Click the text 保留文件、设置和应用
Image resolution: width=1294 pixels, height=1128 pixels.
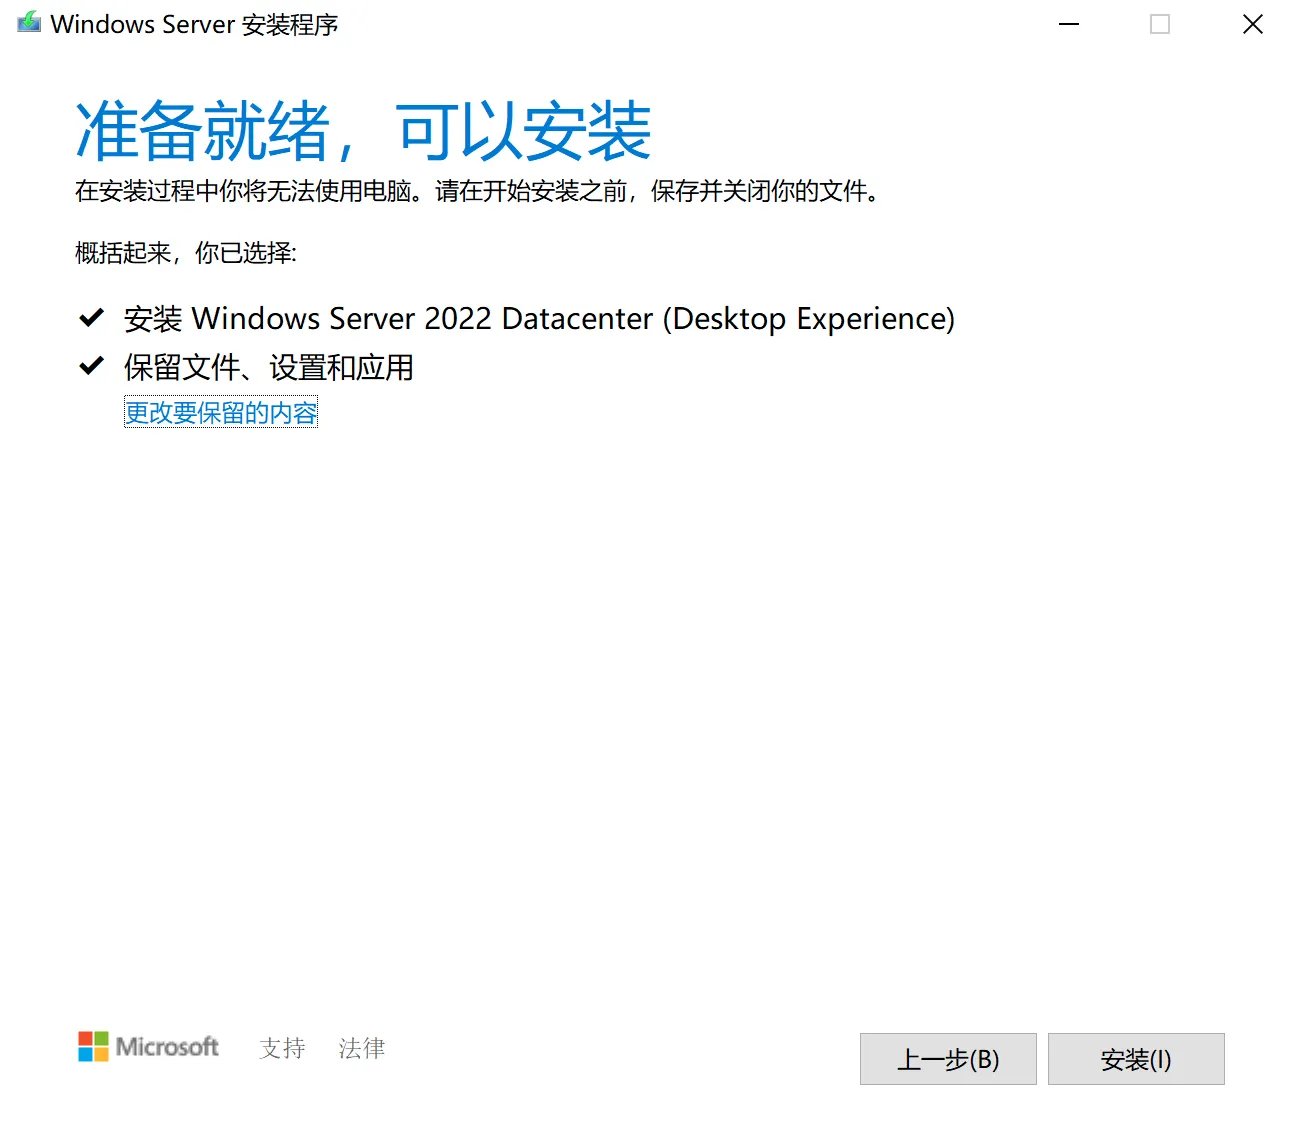tap(268, 367)
